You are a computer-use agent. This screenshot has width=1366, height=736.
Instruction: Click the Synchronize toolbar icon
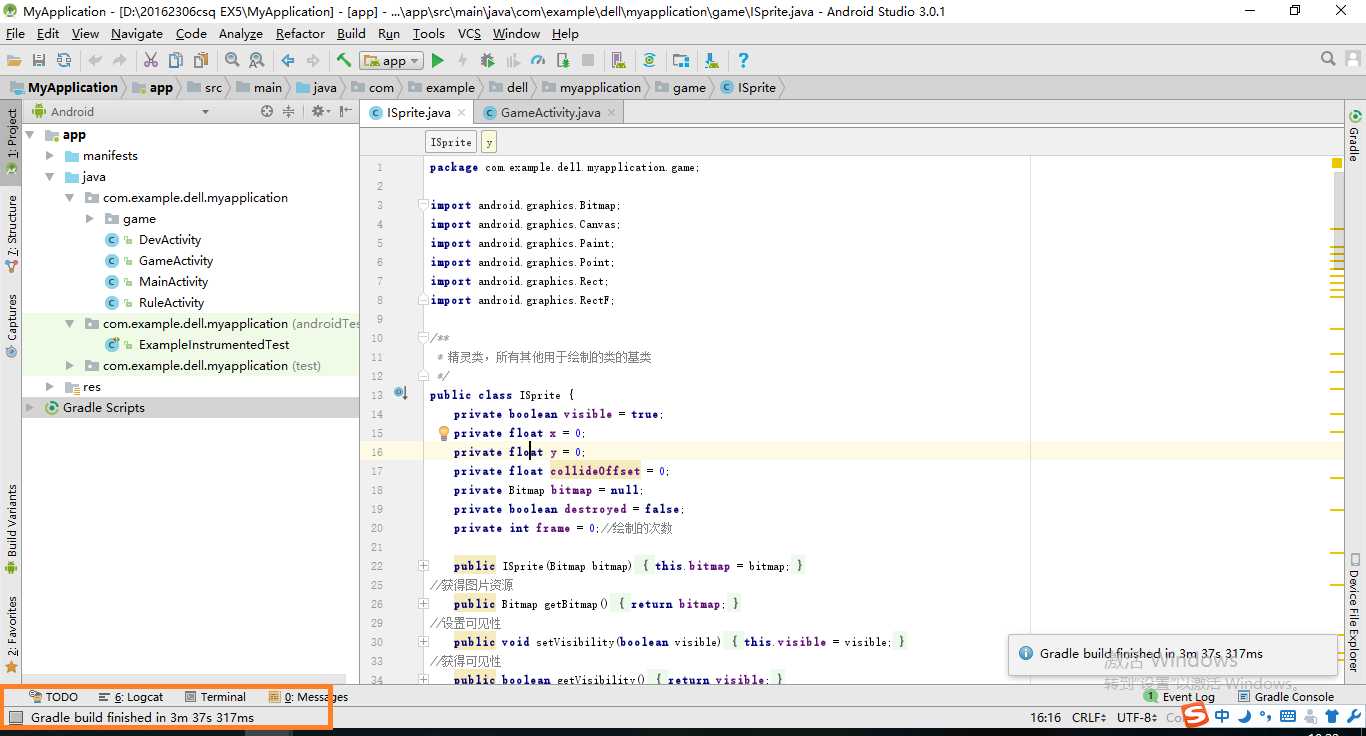64,61
